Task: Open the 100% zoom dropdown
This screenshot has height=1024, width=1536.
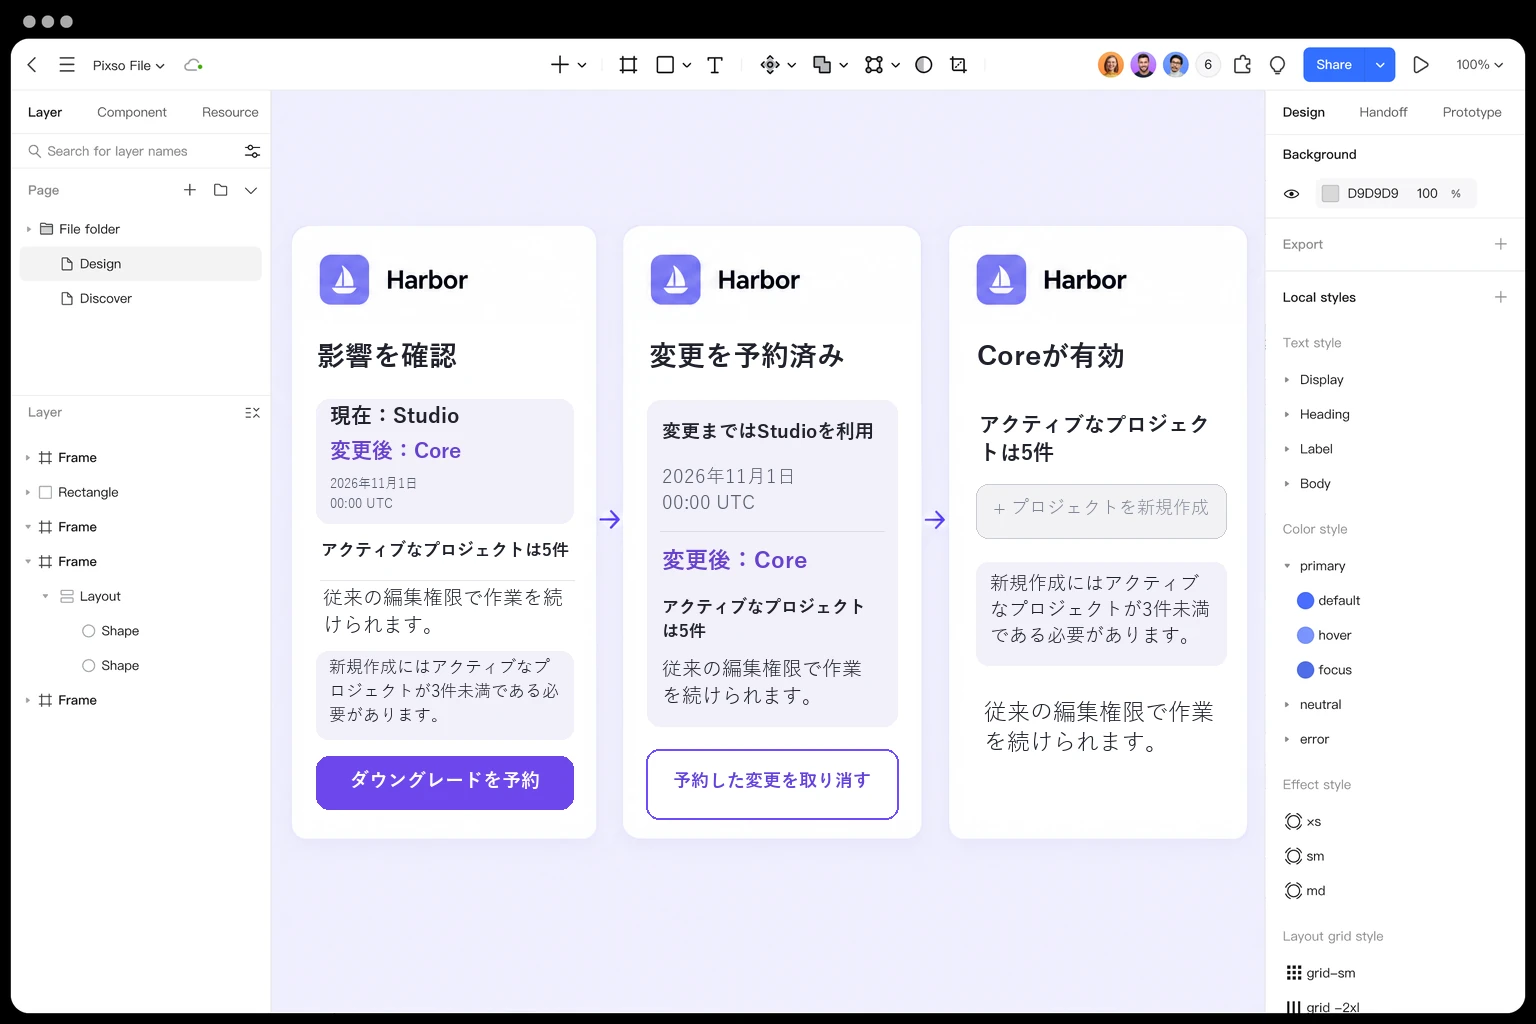Action: point(1479,65)
